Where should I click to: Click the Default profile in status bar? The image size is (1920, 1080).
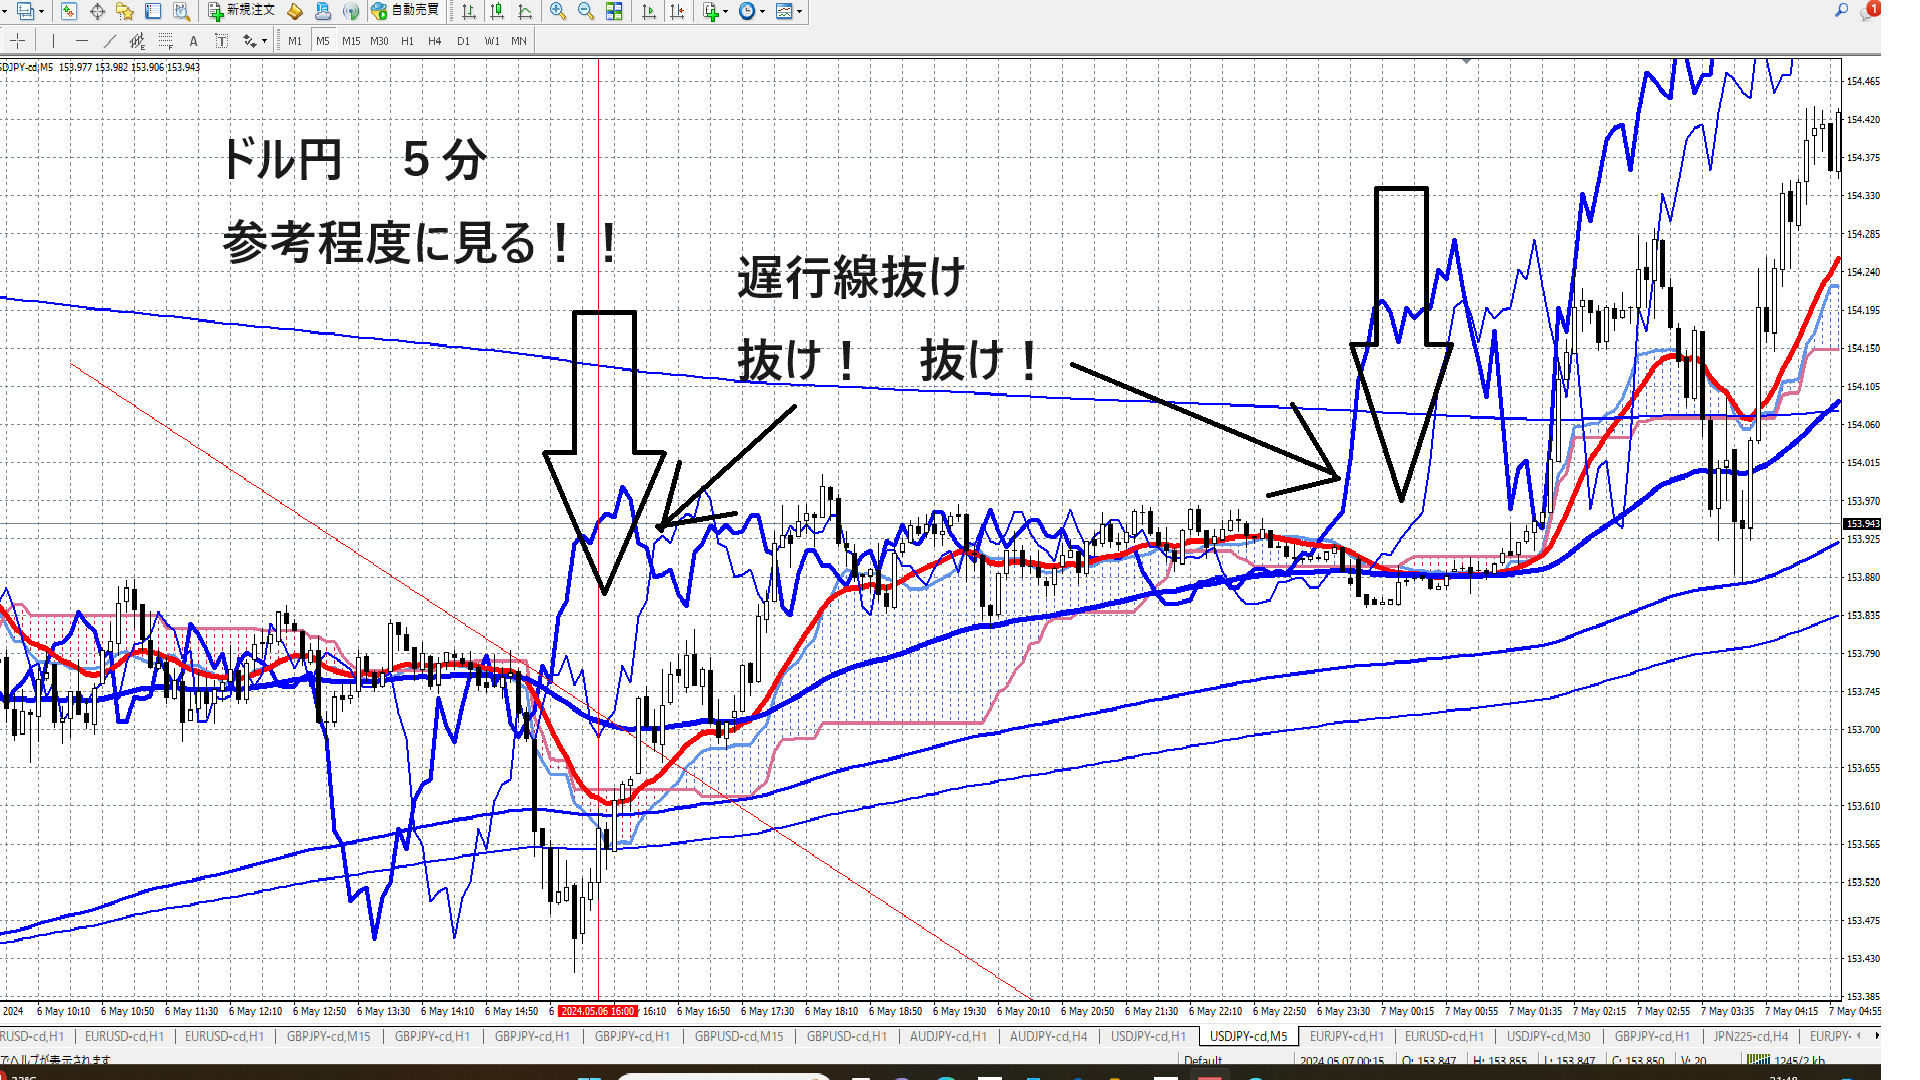pos(1203,1061)
